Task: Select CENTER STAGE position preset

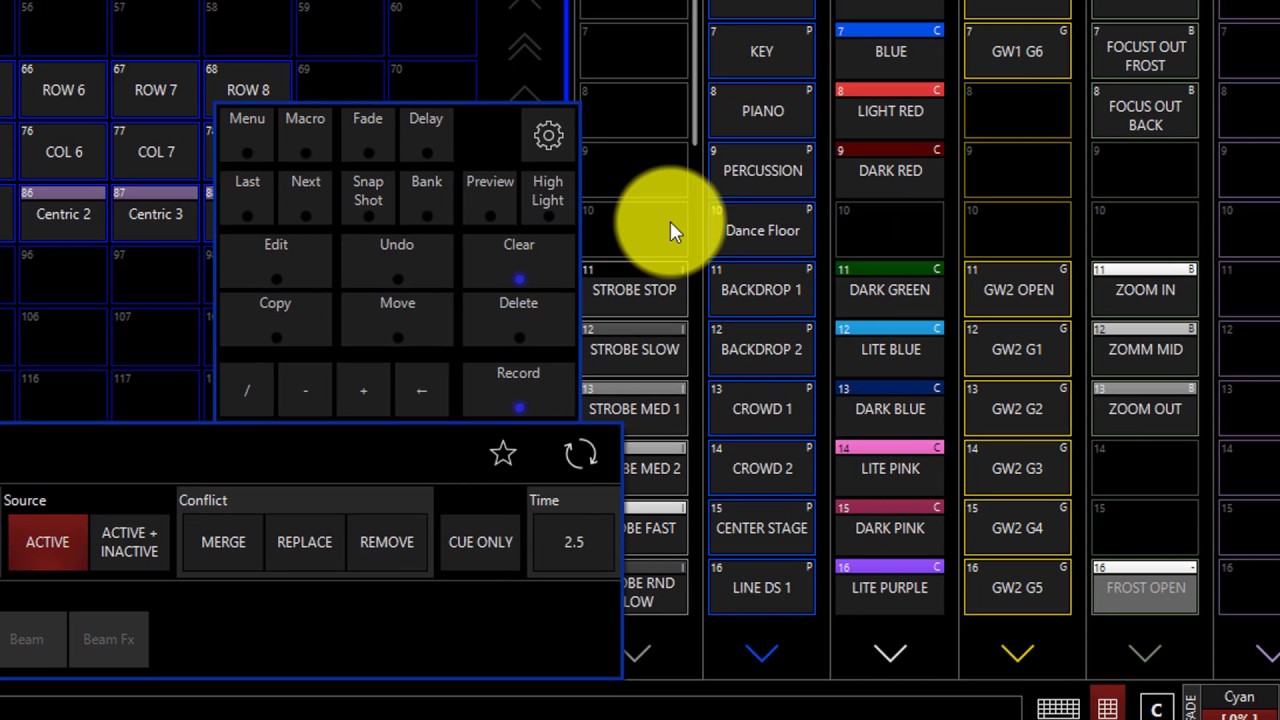Action: 762,528
